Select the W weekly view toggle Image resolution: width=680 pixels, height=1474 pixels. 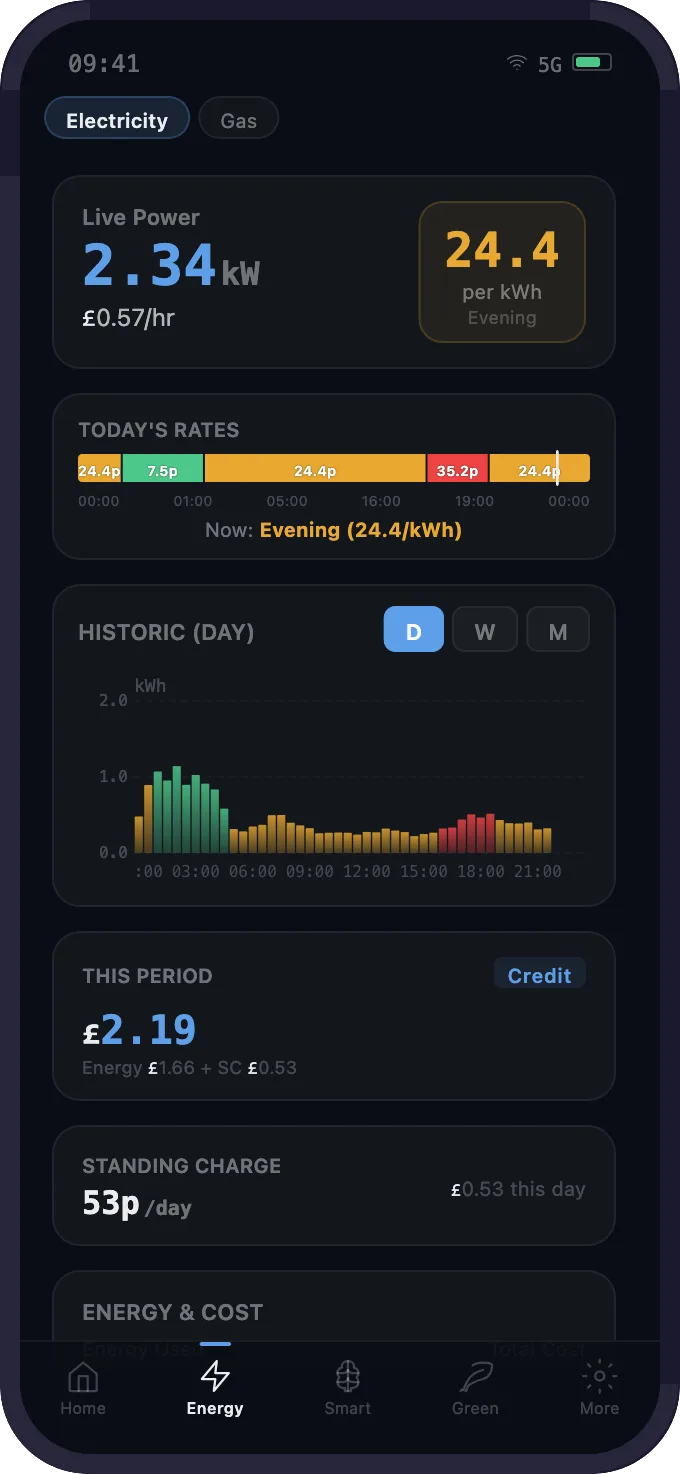coord(485,629)
